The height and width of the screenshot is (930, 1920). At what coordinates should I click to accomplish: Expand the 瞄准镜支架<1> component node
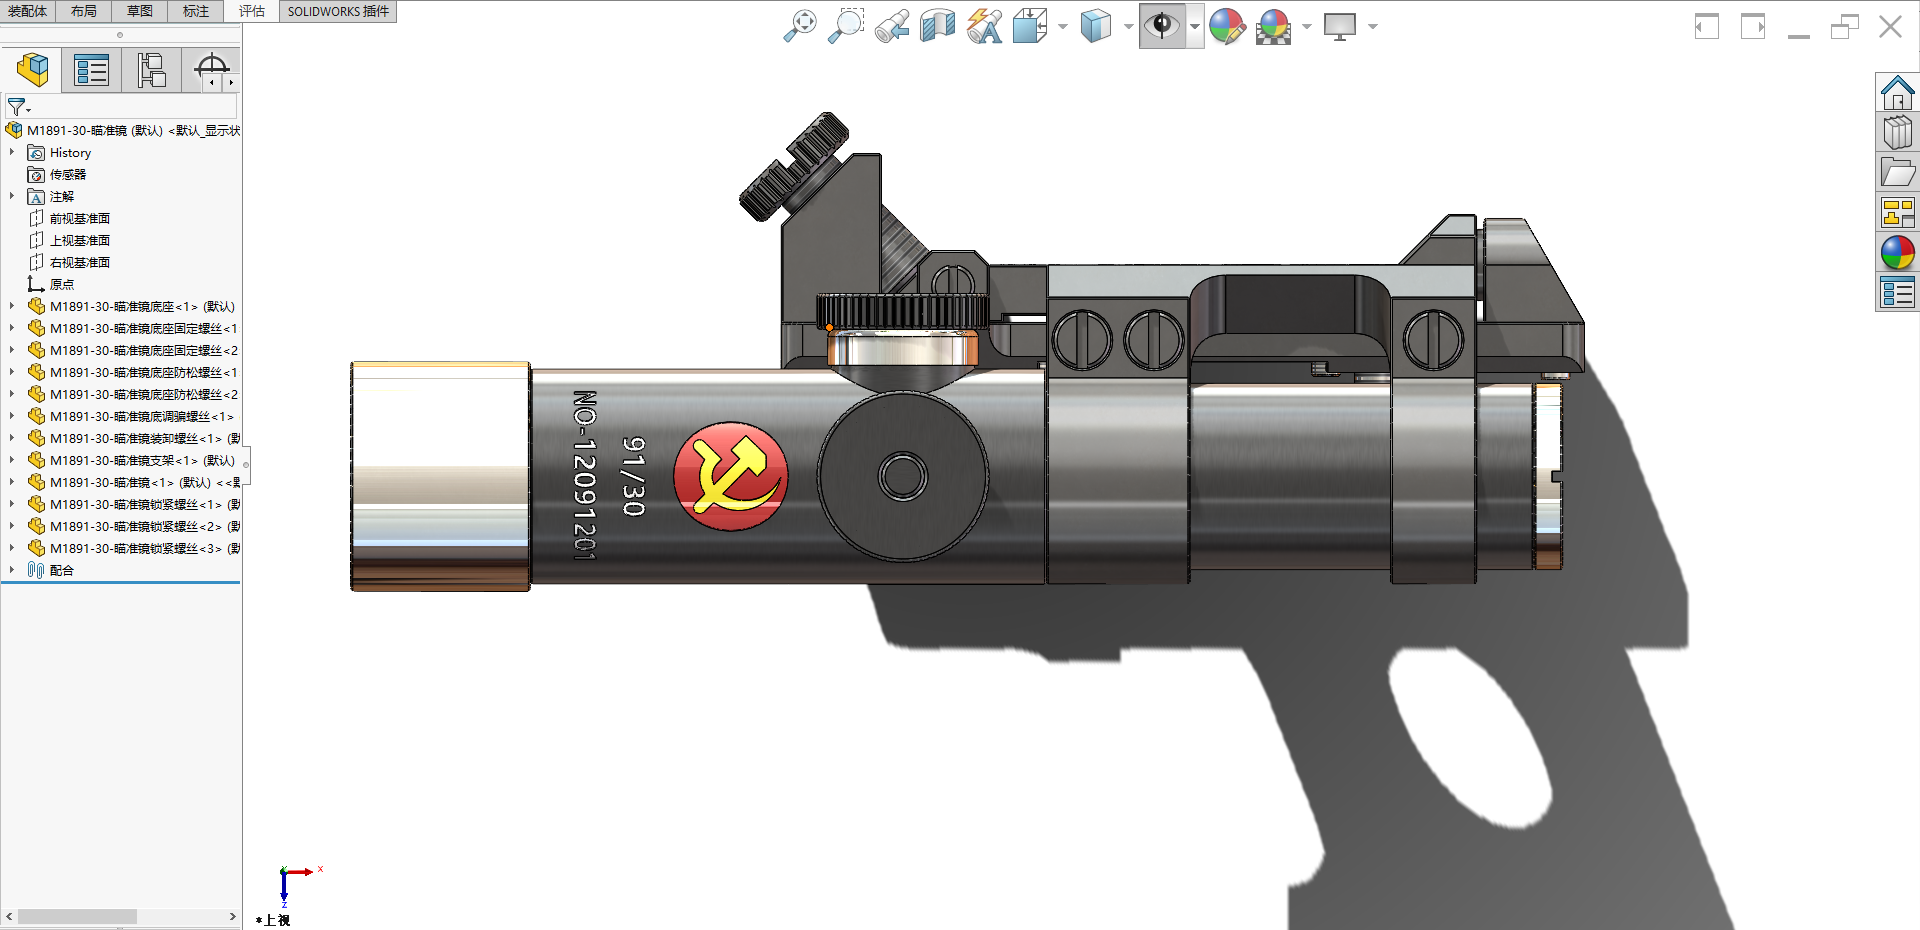[x=12, y=461]
